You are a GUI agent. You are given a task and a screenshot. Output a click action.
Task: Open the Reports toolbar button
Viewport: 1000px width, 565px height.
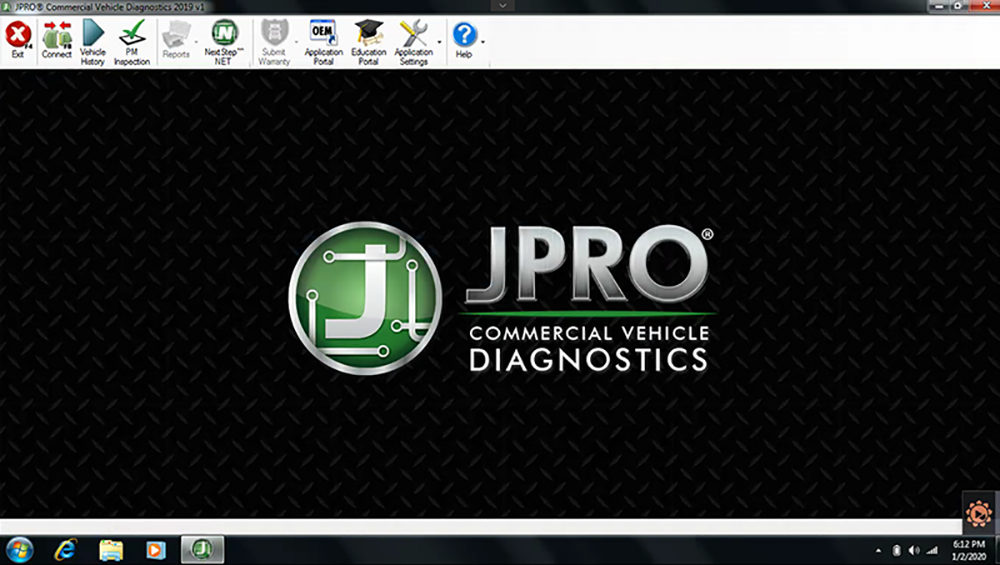(176, 40)
